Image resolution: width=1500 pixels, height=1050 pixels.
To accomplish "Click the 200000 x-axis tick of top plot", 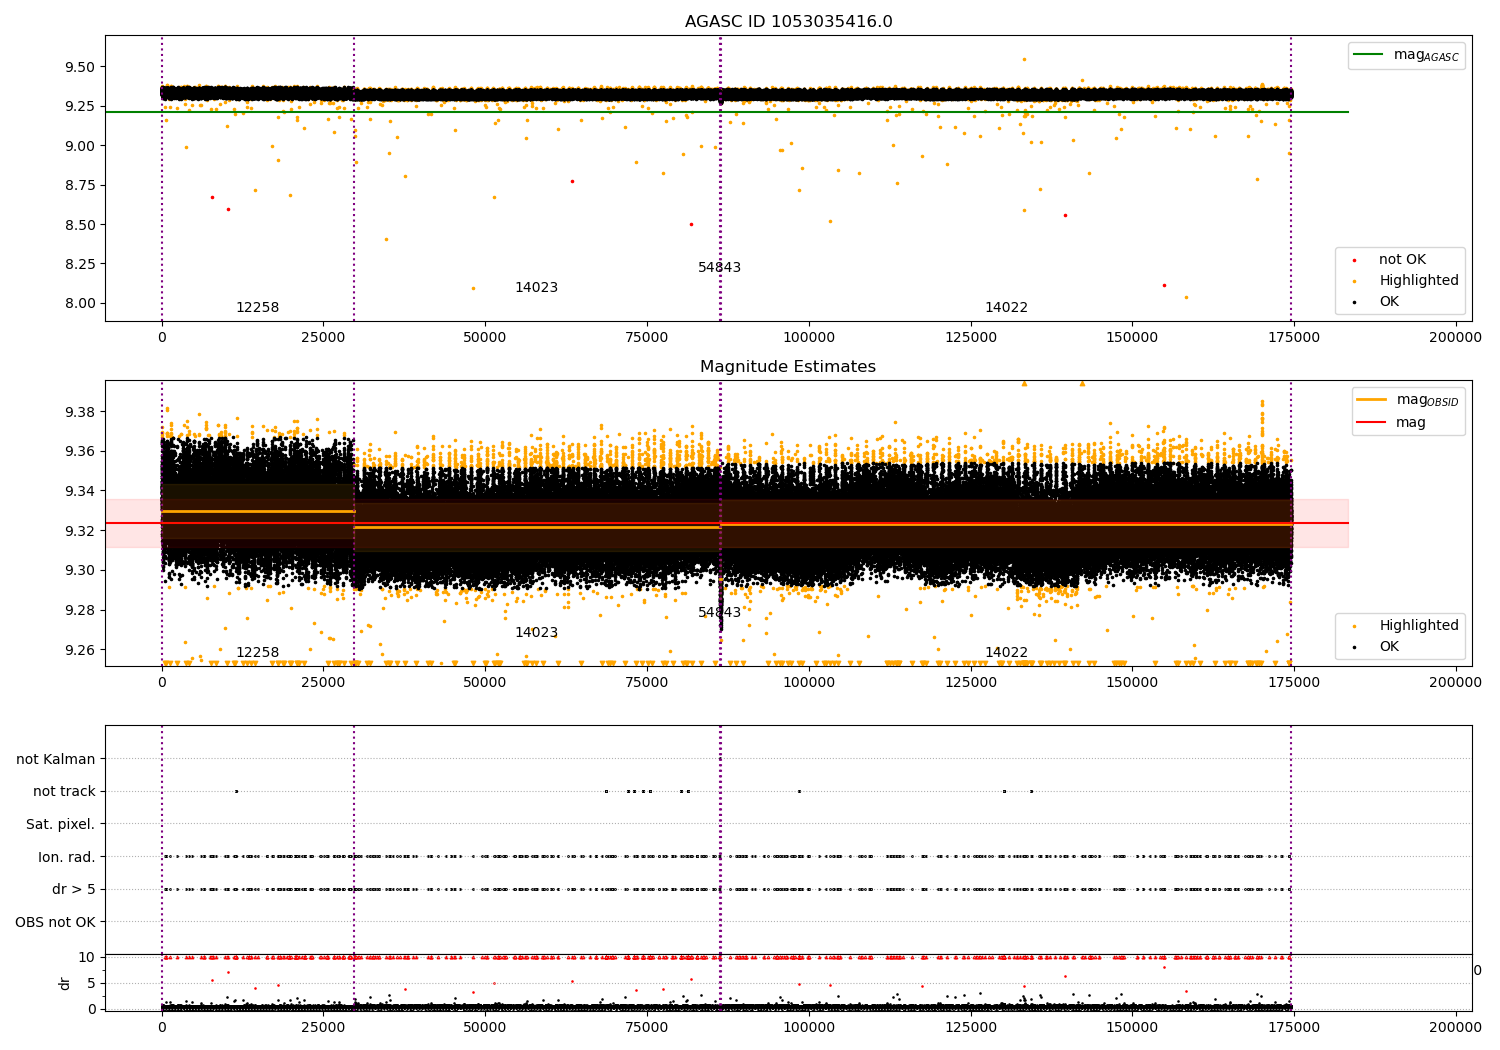I will point(1455,338).
